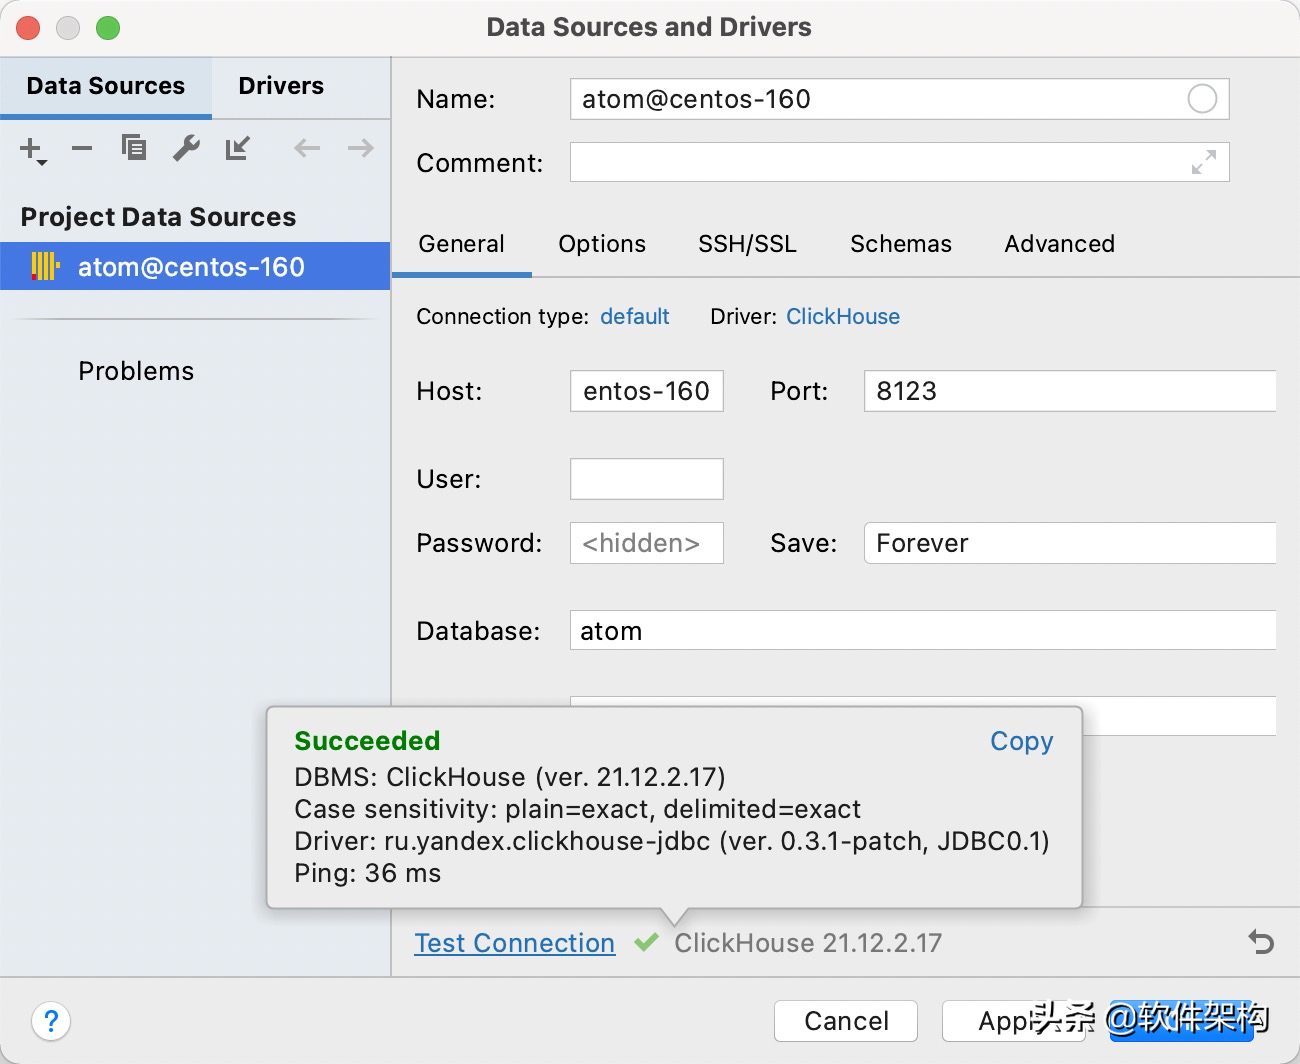Screen dimensions: 1300x1064
Task: Click the 'Case sensitivity: plain=exact' line
Action: click(577, 809)
